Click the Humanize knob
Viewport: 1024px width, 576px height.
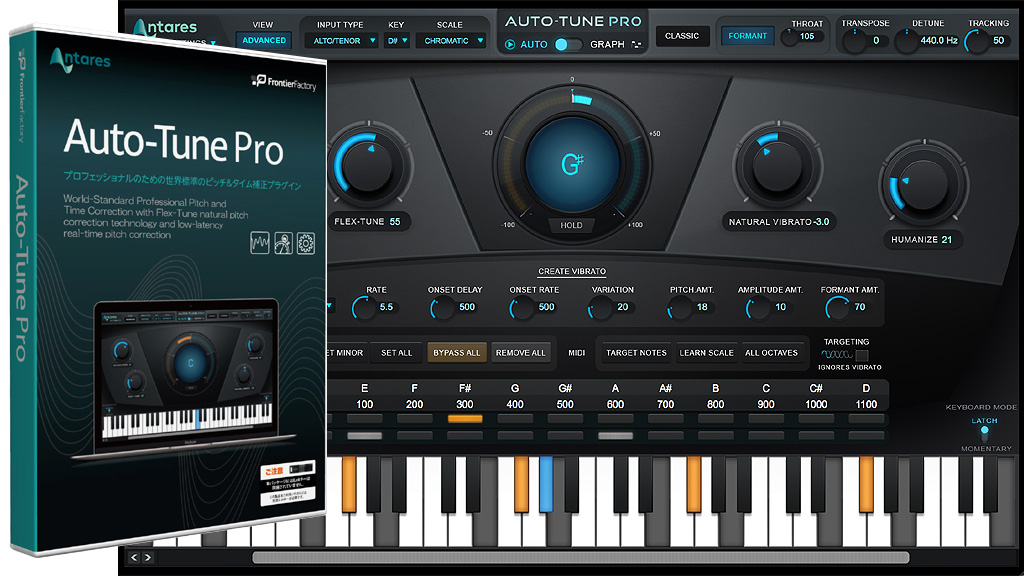point(923,186)
